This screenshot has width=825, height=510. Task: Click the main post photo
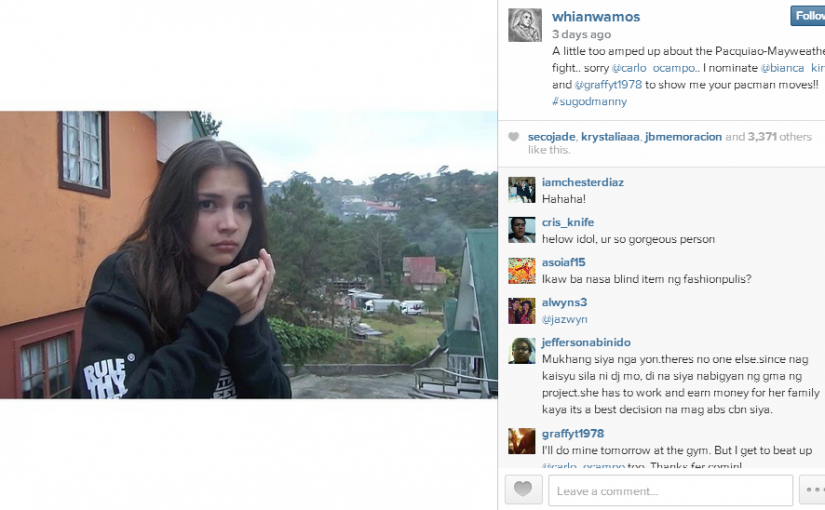[x=248, y=255]
